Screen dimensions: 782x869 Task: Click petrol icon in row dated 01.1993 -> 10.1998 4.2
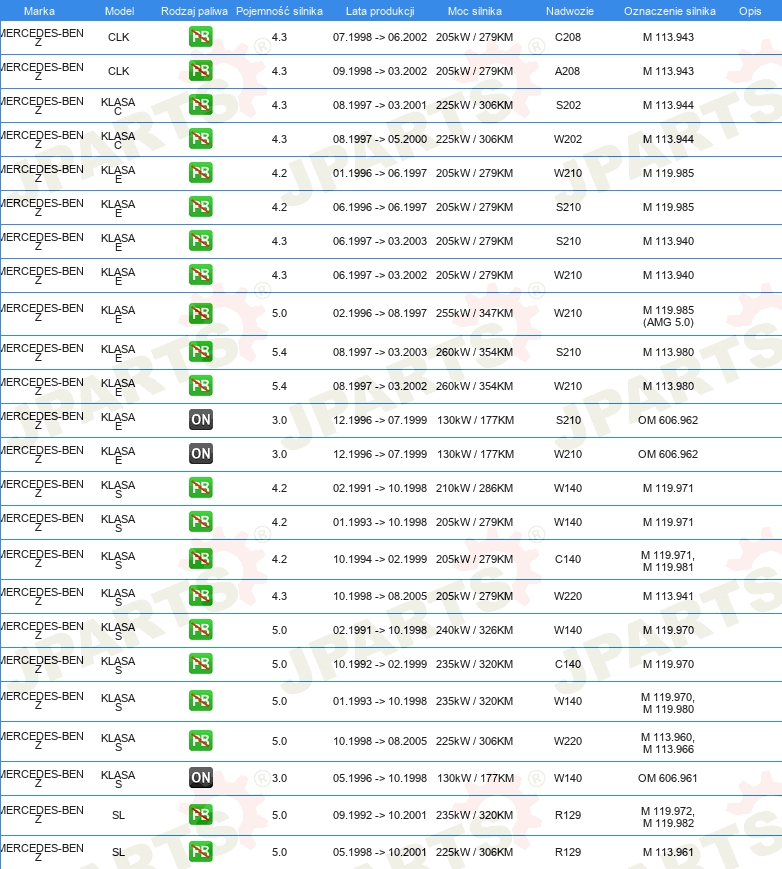pyautogui.click(x=201, y=522)
